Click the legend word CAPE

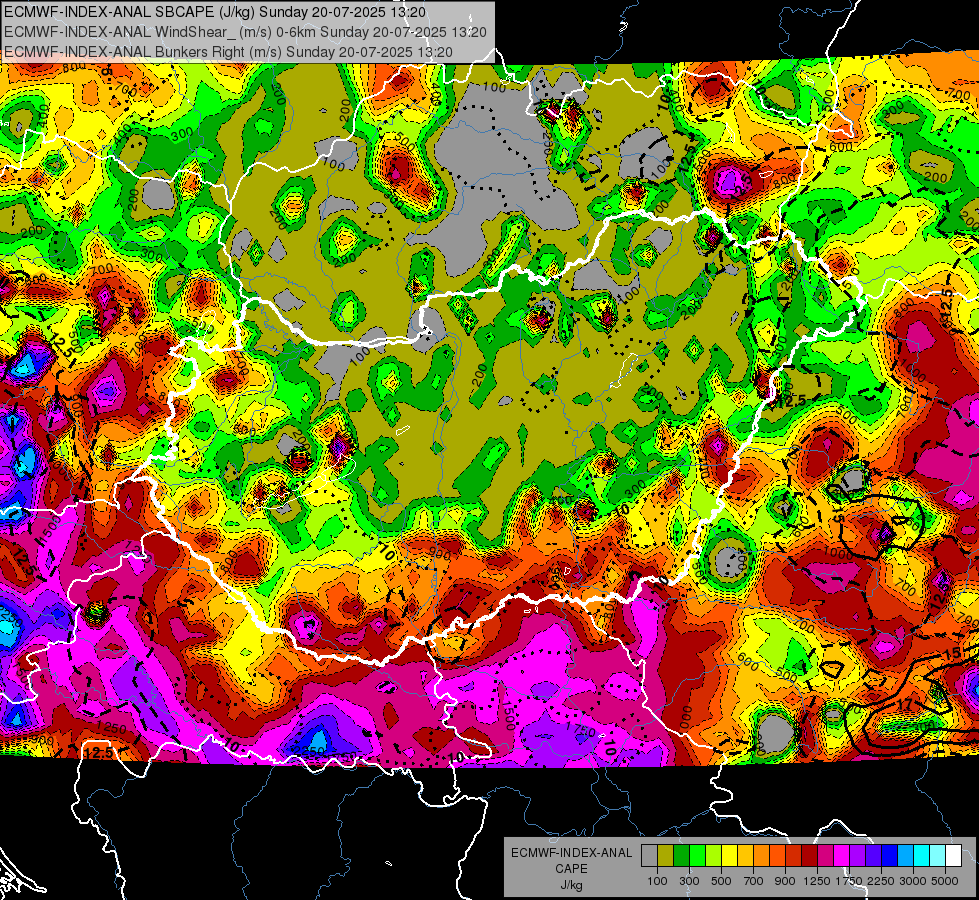coord(571,868)
